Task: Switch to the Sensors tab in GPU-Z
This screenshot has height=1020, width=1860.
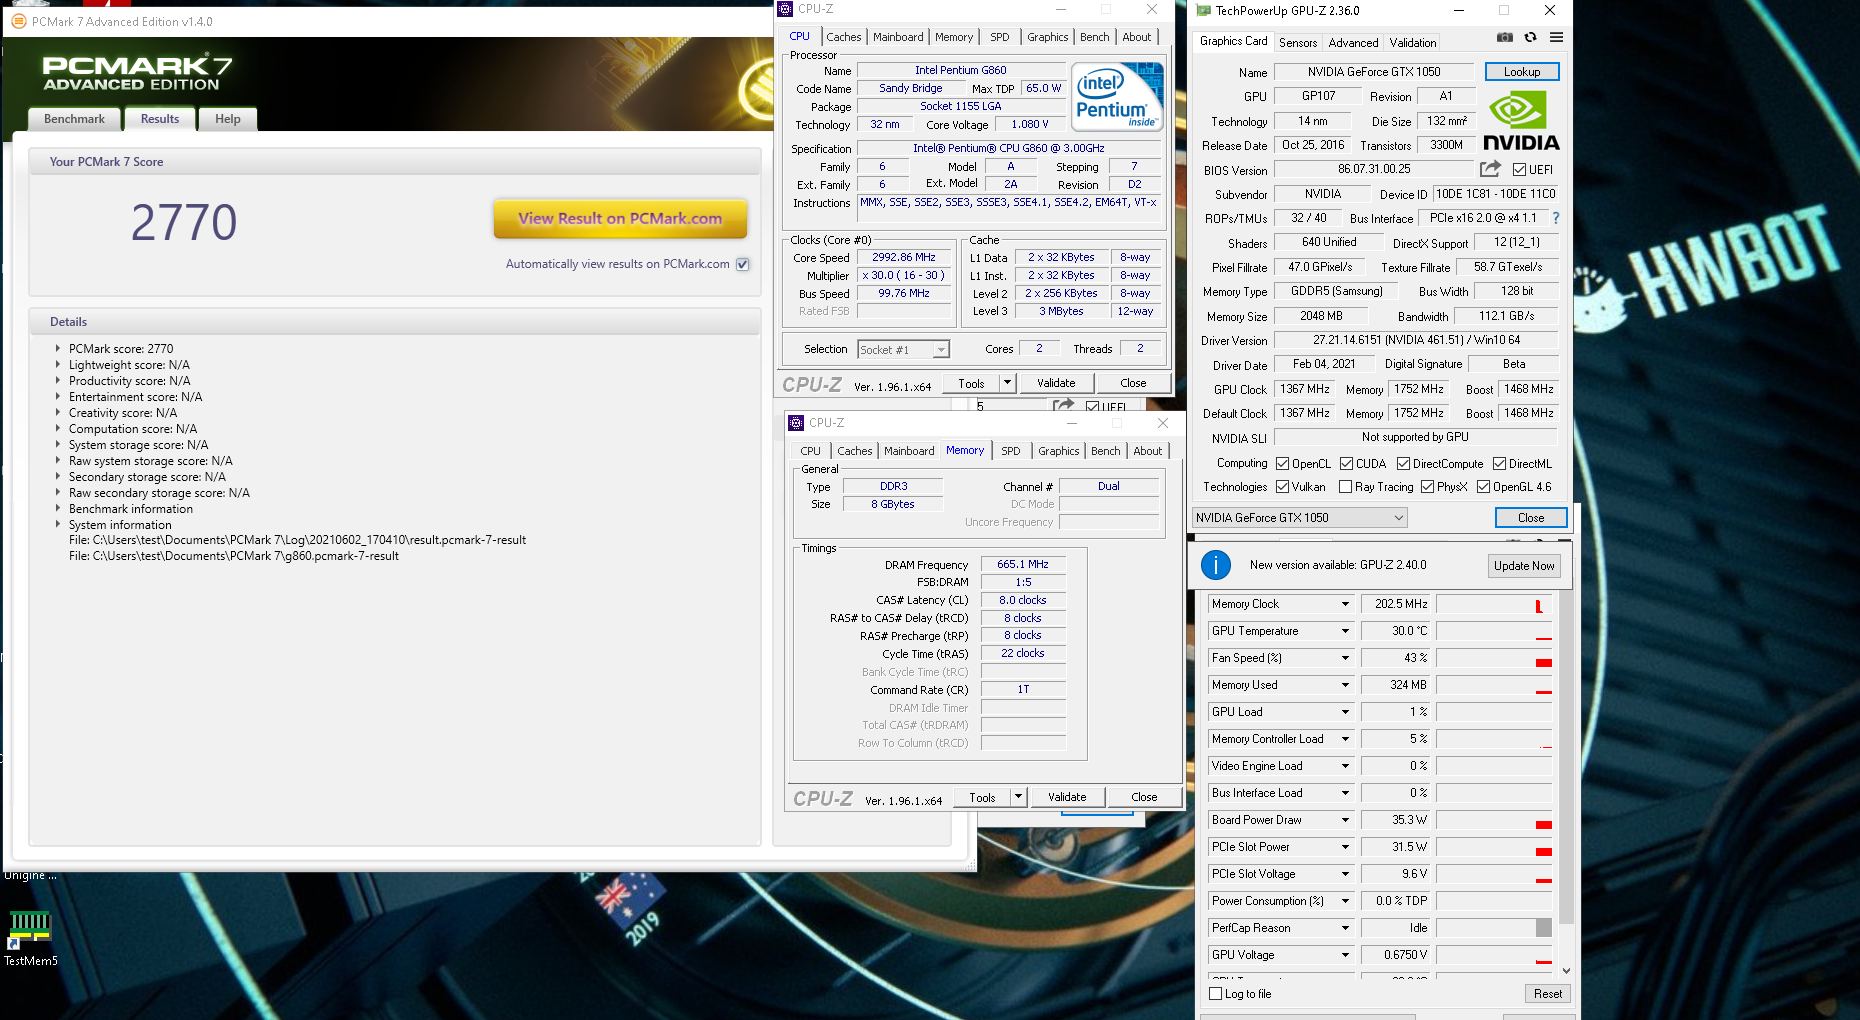Action: (x=1298, y=43)
